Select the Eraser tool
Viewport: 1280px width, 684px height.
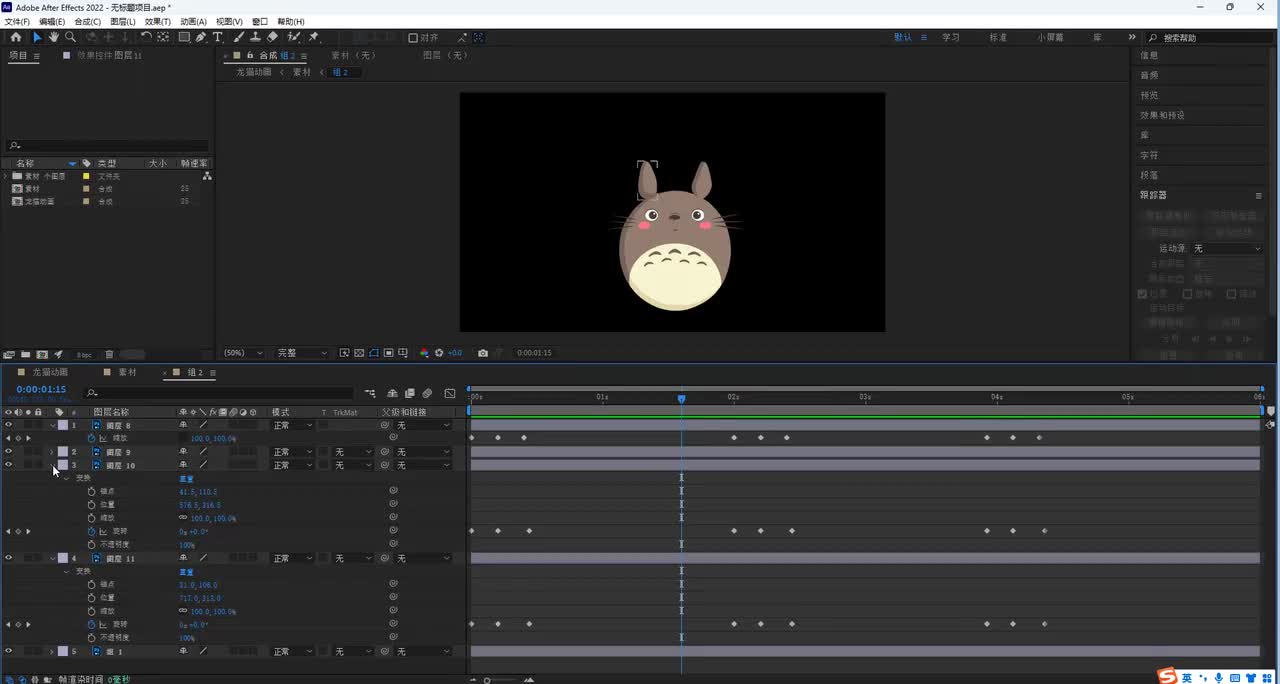click(272, 37)
